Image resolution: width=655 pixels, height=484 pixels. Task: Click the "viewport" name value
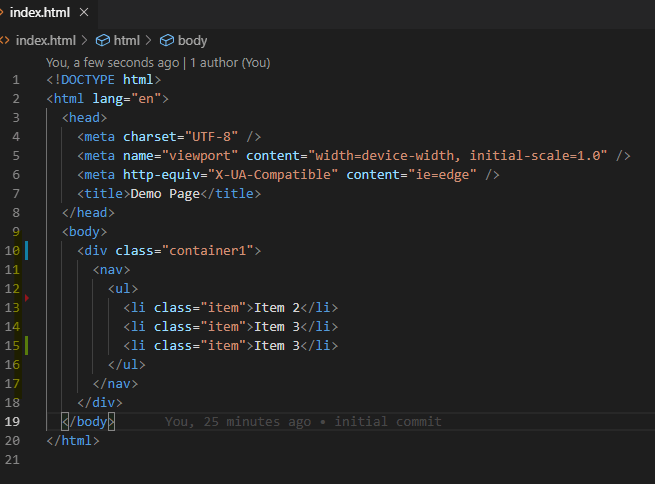pos(200,155)
